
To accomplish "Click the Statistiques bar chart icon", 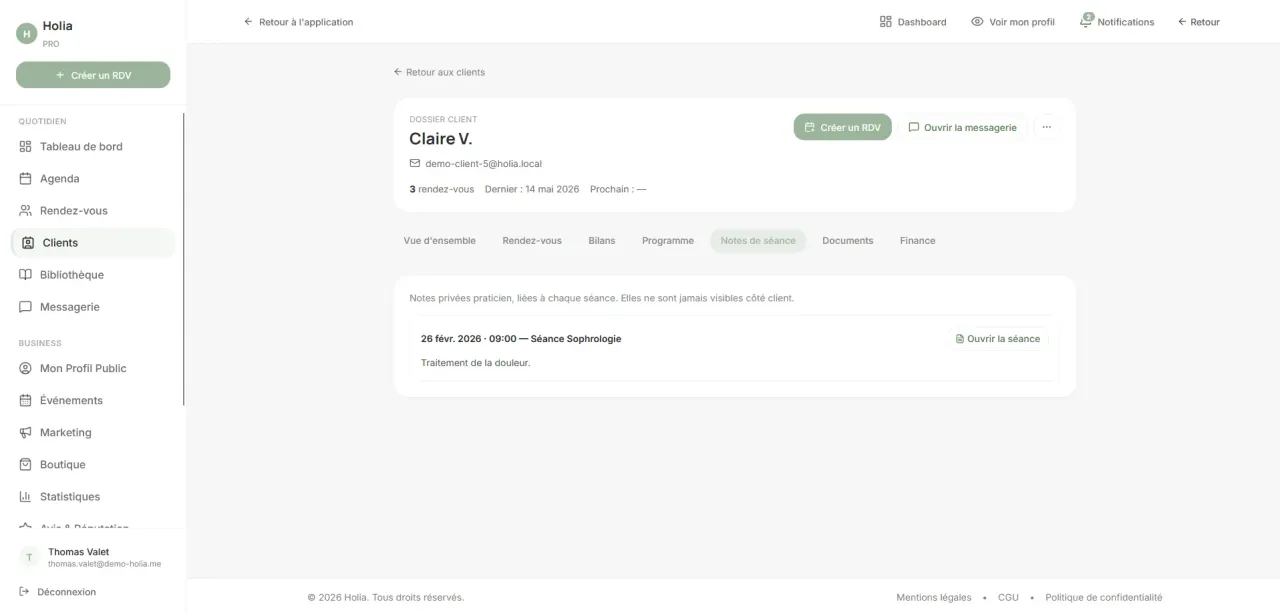I will [26, 497].
